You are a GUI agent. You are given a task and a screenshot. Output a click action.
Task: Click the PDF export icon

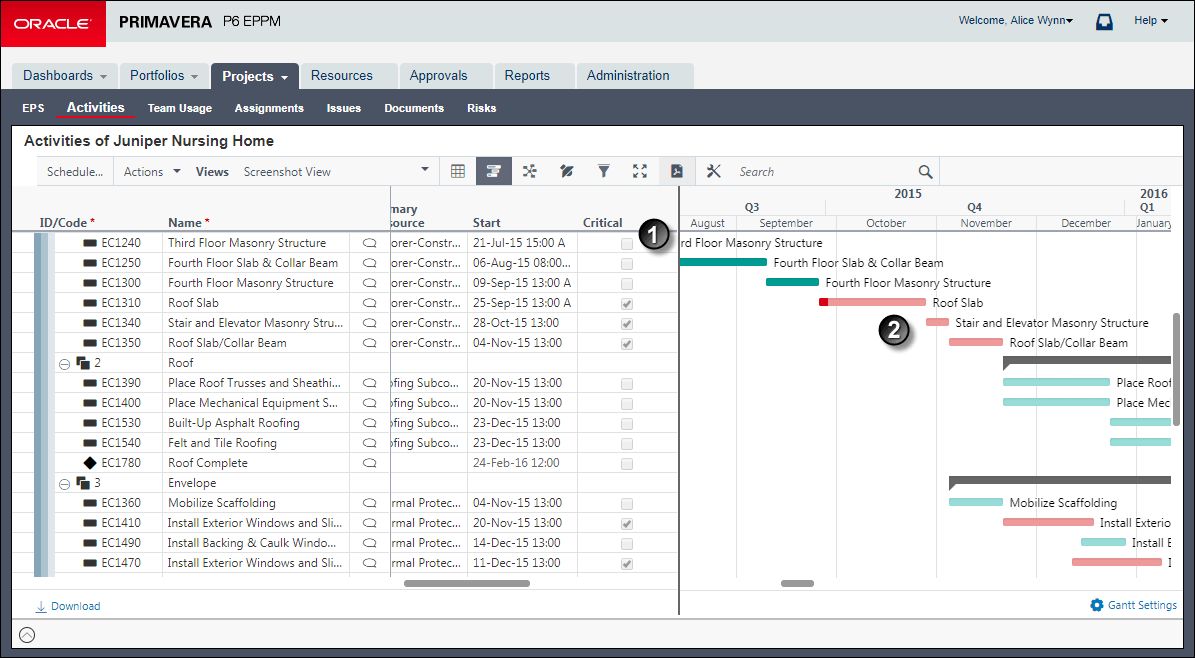(677, 172)
